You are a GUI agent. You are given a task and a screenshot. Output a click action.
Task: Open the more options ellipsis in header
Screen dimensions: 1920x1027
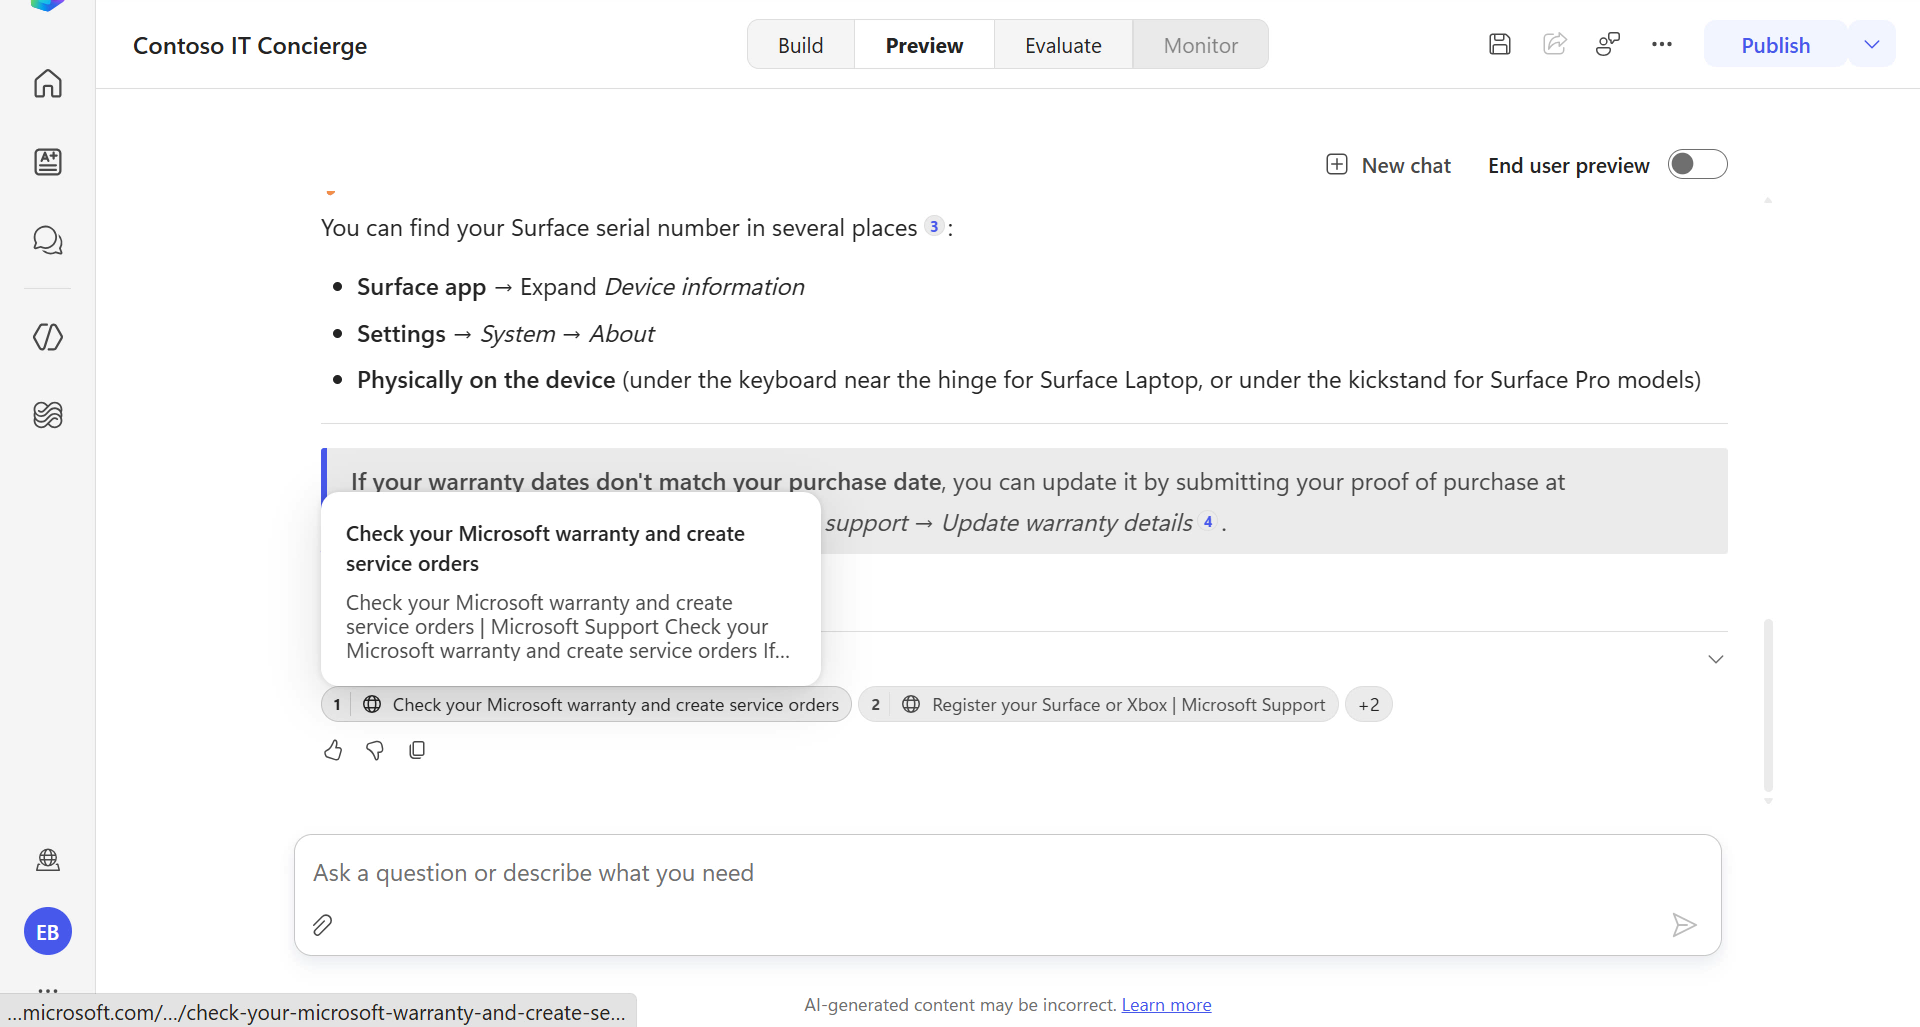1662,44
